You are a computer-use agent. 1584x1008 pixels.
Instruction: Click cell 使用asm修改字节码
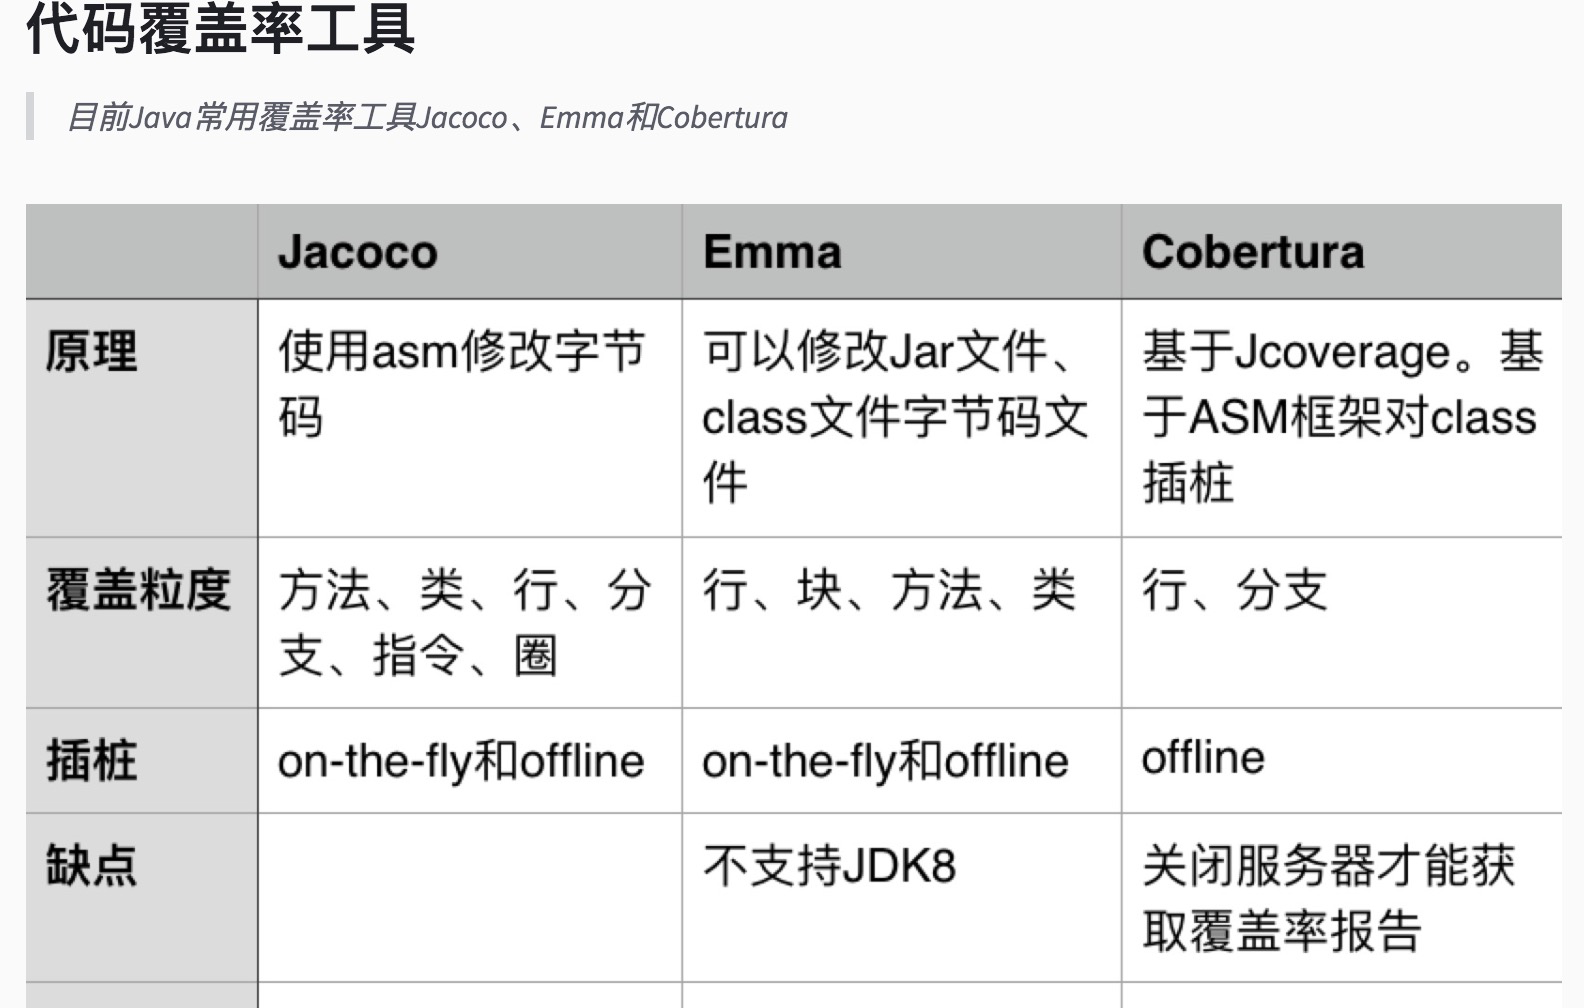[470, 418]
